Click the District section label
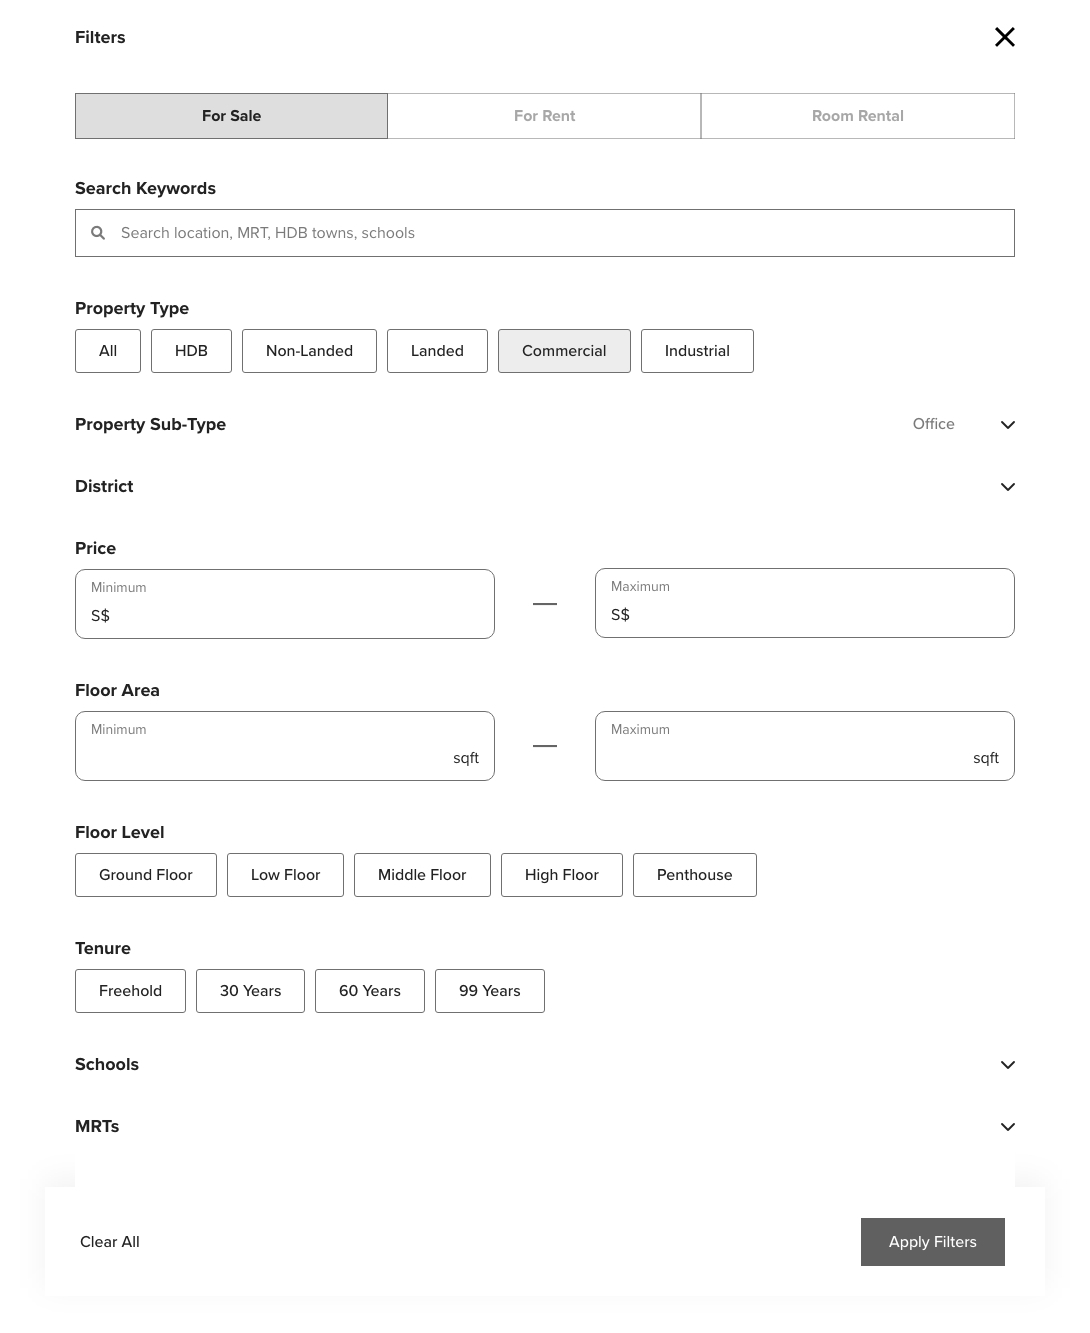 (104, 486)
